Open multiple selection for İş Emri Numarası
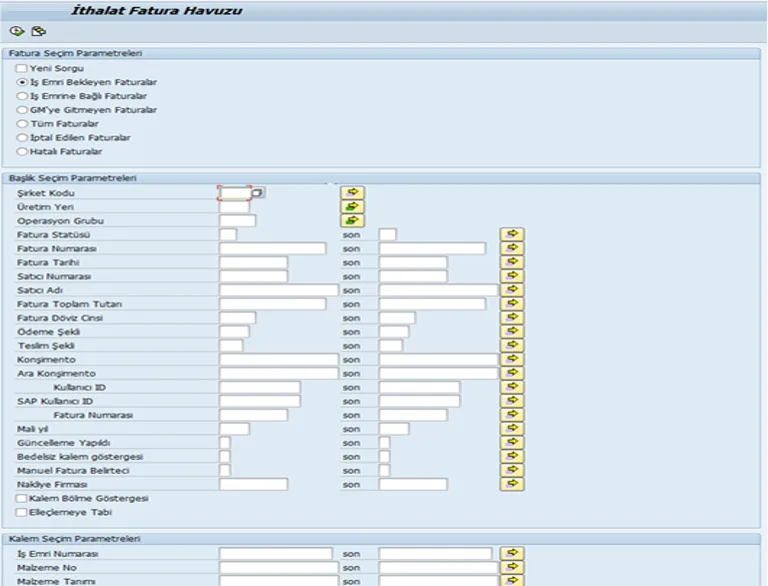The width and height of the screenshot is (768, 586). coord(512,553)
